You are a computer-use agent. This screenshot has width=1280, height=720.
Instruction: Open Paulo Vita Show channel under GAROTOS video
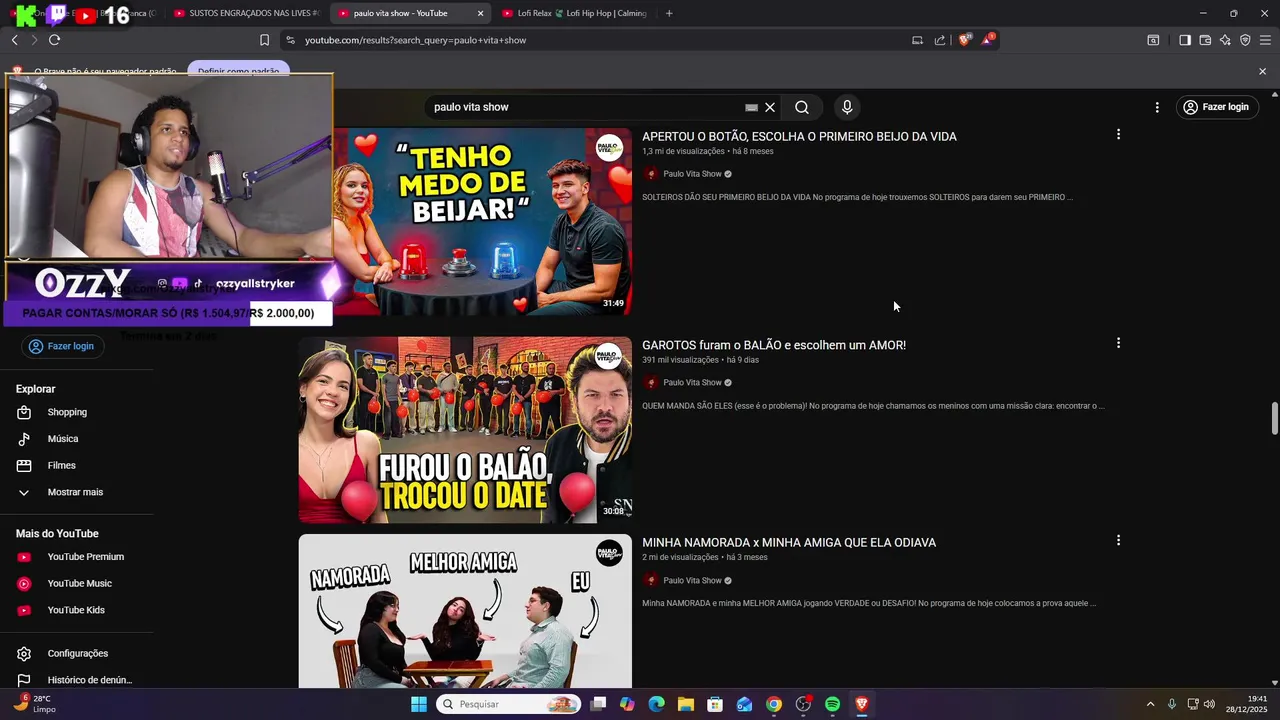[692, 382]
